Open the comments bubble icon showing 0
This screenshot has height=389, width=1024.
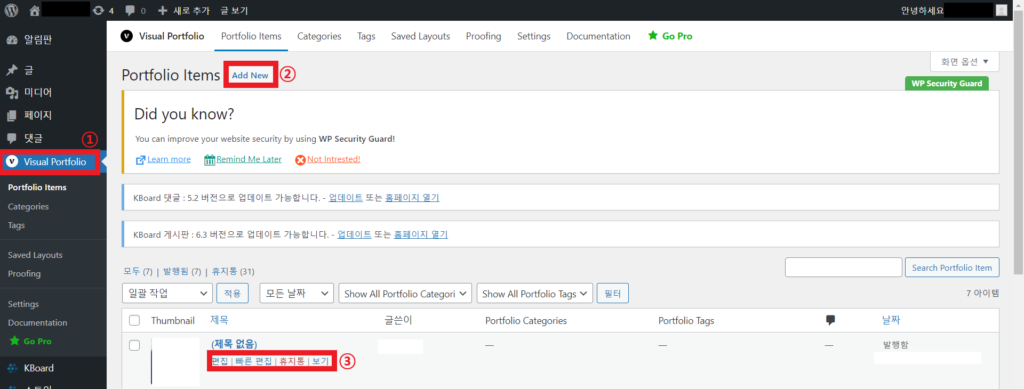[130, 10]
